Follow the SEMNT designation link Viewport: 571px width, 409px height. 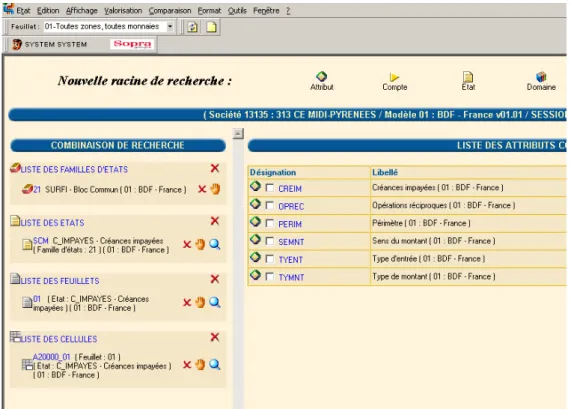pos(291,242)
